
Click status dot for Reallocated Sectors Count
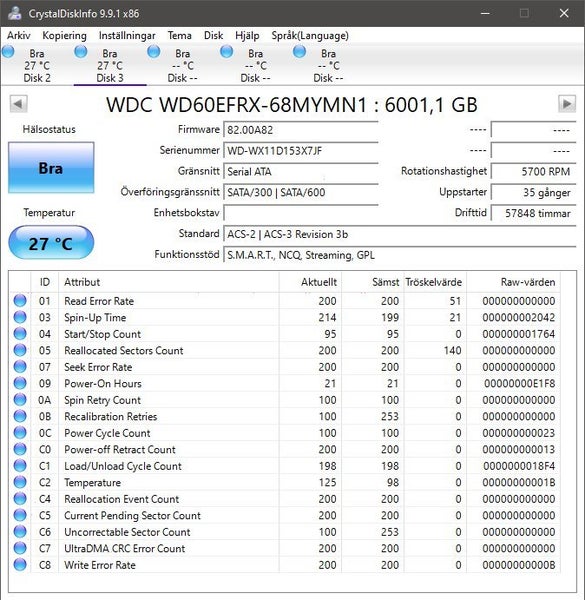20,350
